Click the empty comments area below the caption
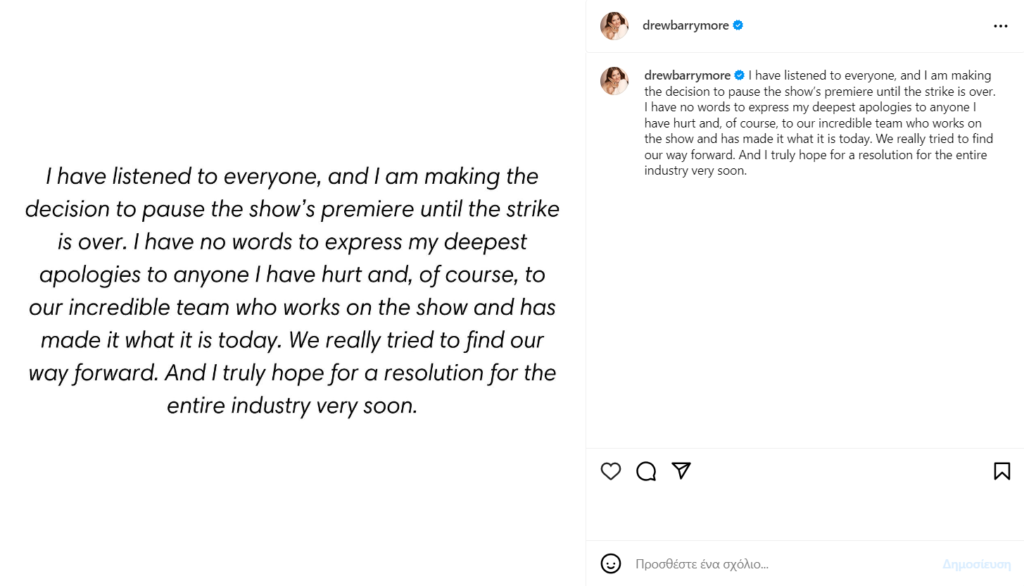This screenshot has height=586, width=1024. [805, 310]
